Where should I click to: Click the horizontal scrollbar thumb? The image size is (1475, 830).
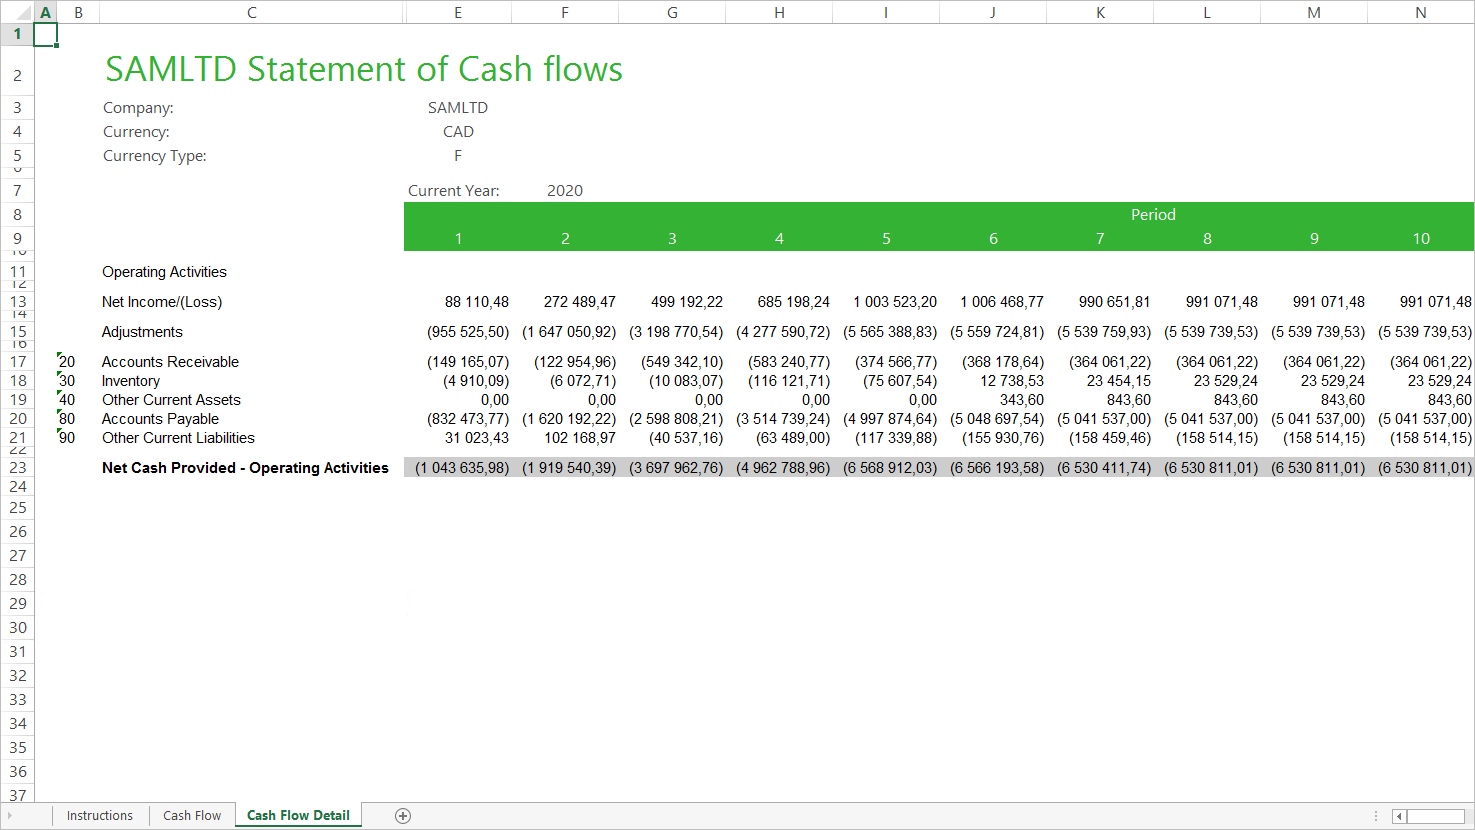(1436, 816)
